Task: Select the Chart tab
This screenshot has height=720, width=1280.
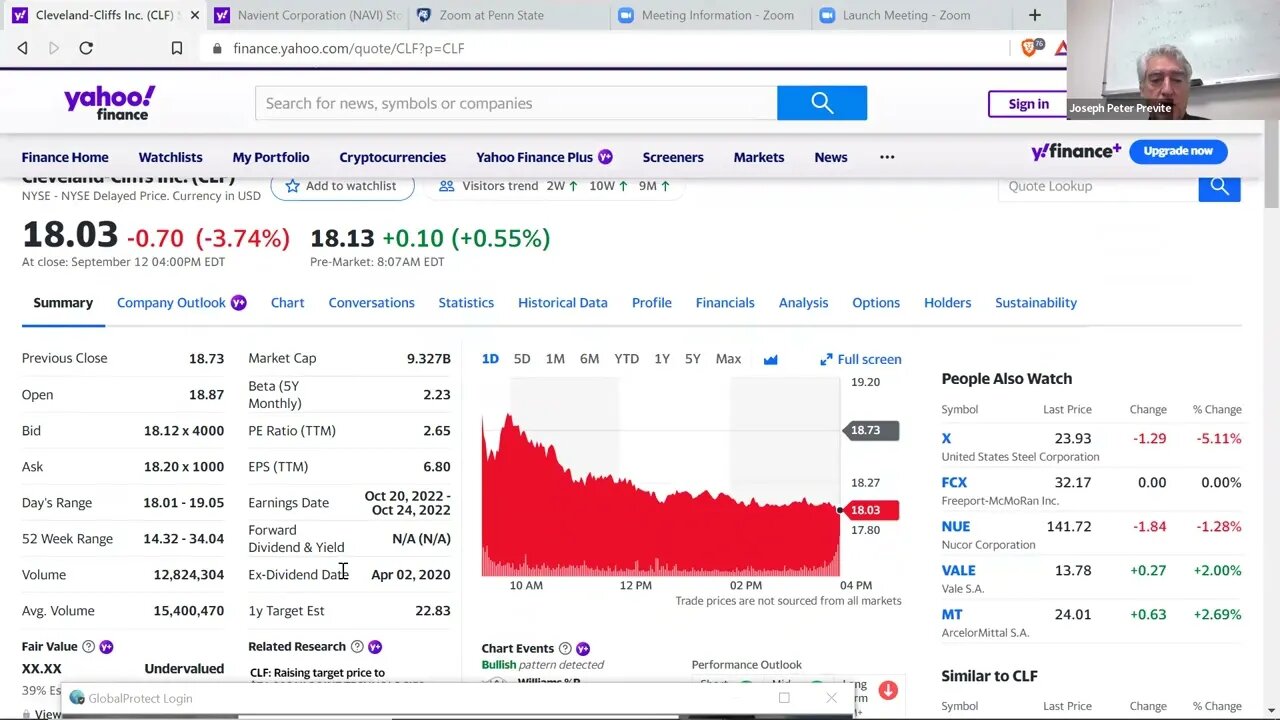Action: [x=287, y=303]
